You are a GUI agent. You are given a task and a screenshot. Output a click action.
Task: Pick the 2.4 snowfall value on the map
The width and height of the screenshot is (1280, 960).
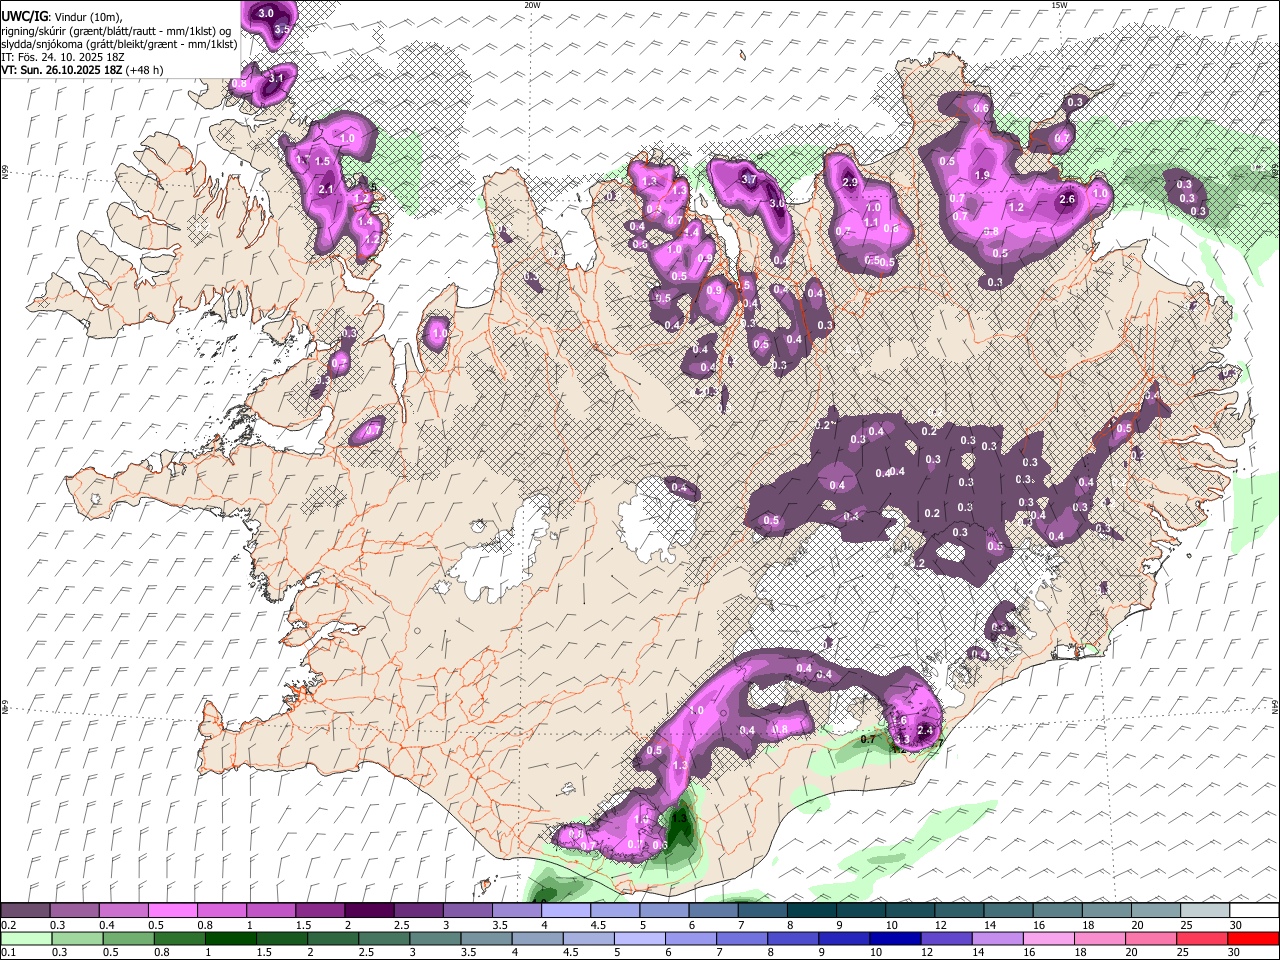[925, 731]
